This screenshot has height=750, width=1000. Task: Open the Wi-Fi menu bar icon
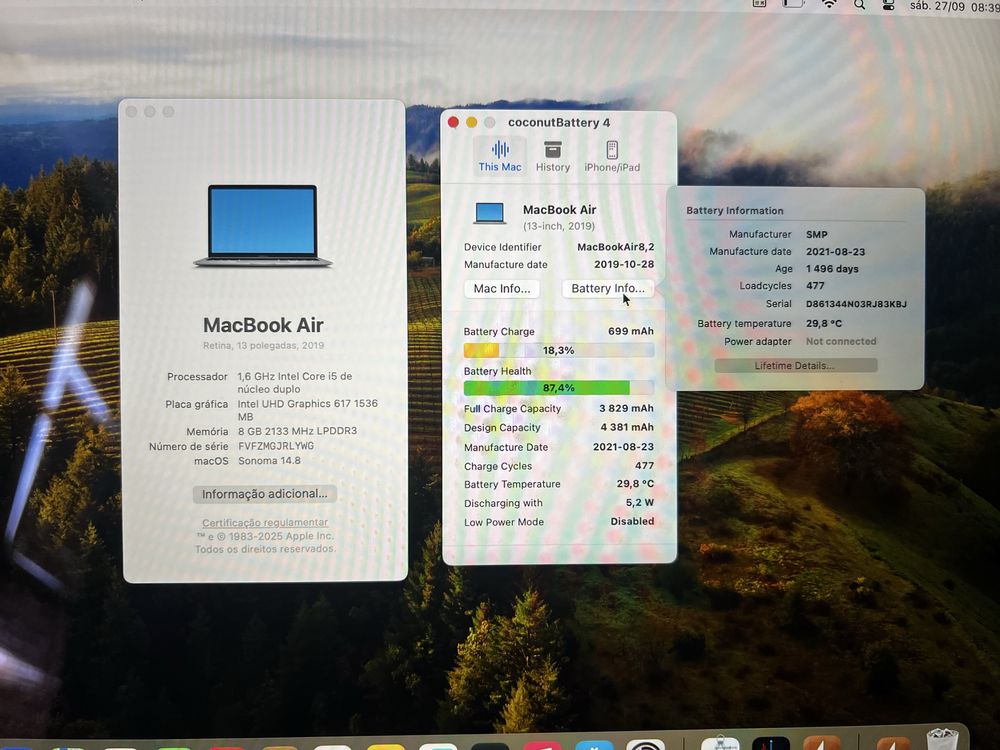[829, 4]
